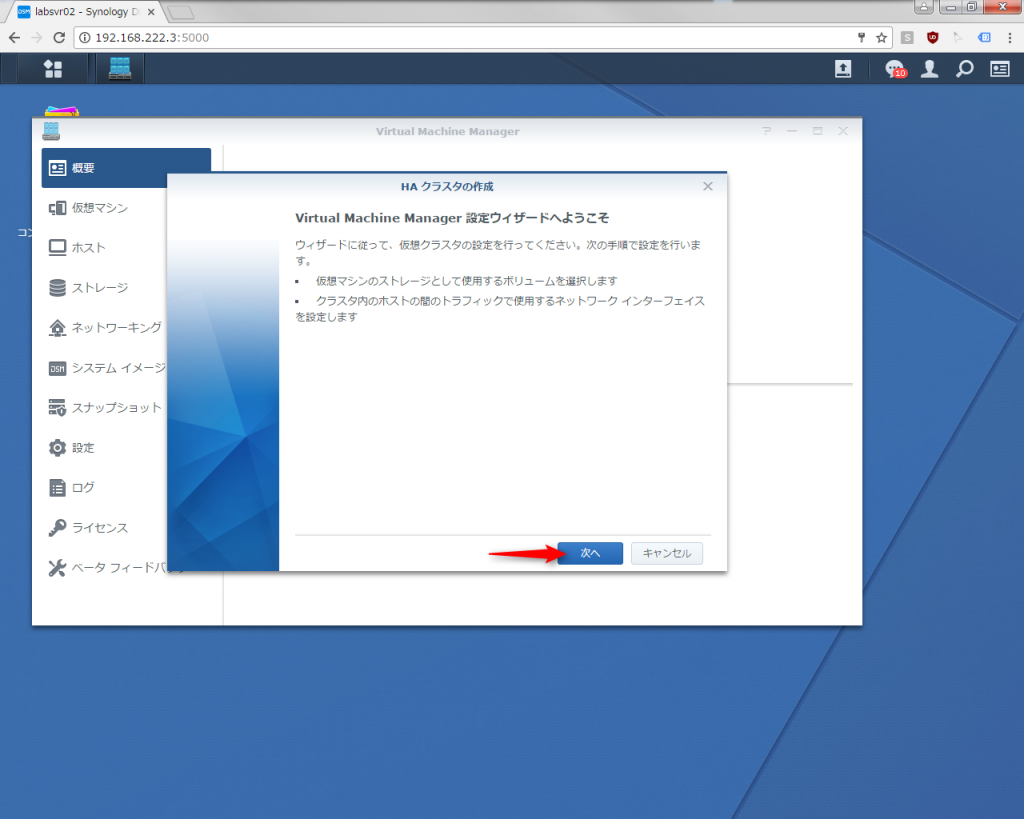Click the Chrome profile button in title bar

click(x=924, y=7)
